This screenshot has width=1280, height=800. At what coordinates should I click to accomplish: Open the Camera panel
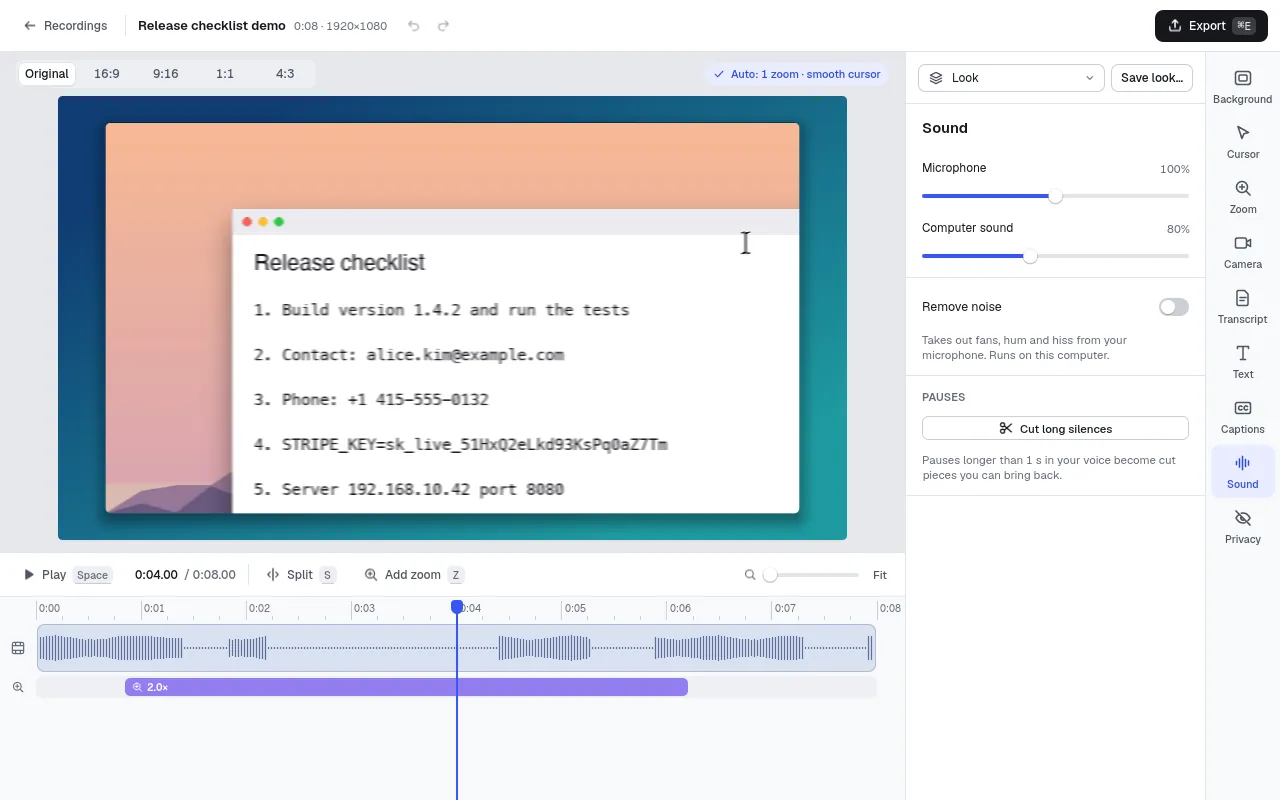coord(1242,252)
